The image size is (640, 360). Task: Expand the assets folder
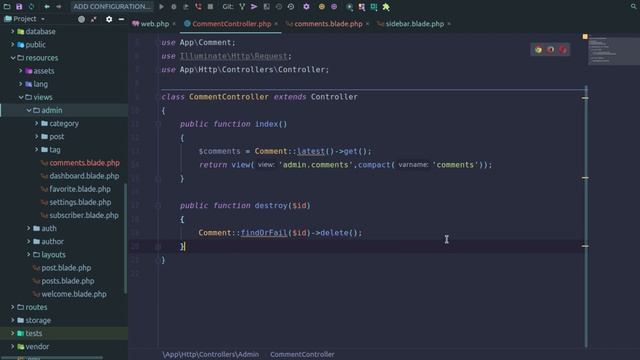point(21,71)
